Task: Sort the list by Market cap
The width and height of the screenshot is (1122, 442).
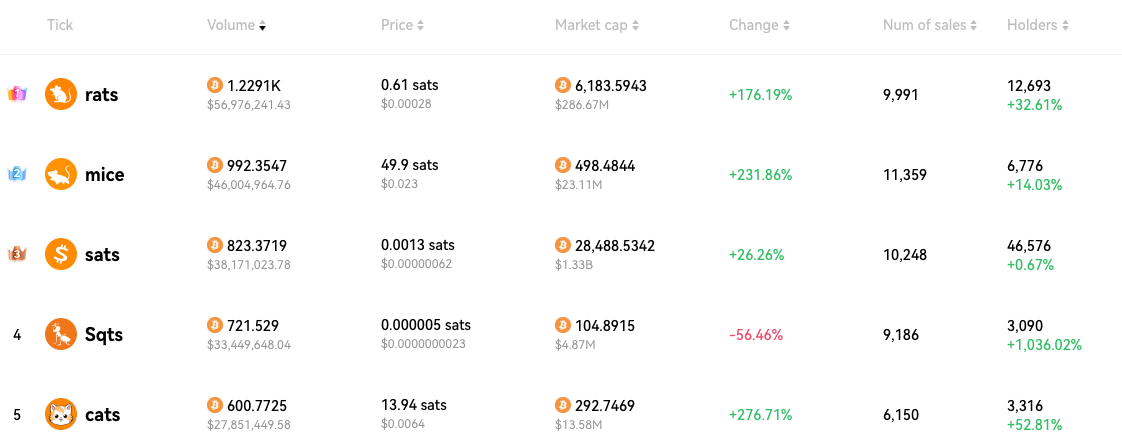Action: pyautogui.click(x=597, y=25)
